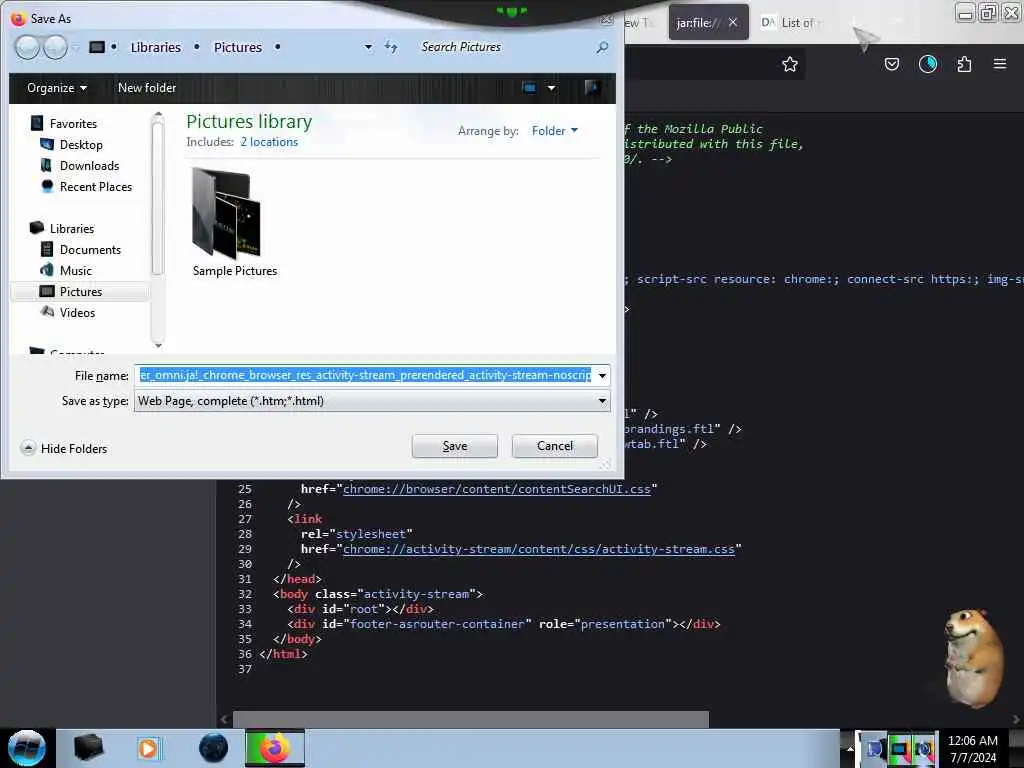Select Desktop in the navigation pane
Screen dimensions: 1024x768
(81, 144)
